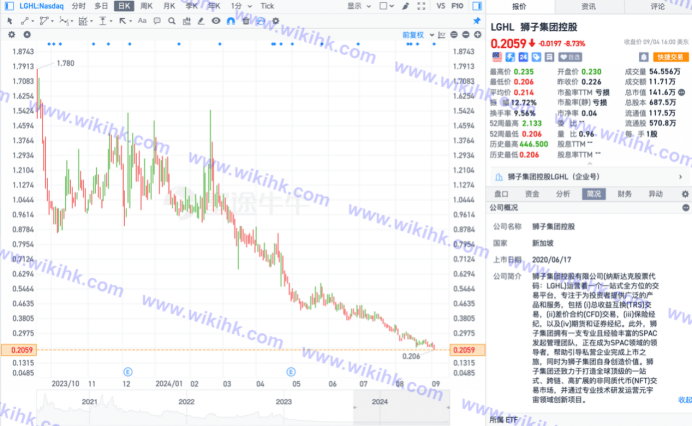Image resolution: width=692 pixels, height=426 pixels.
Task: Select the measurement range tool
Action: pyautogui.click(x=83, y=21)
